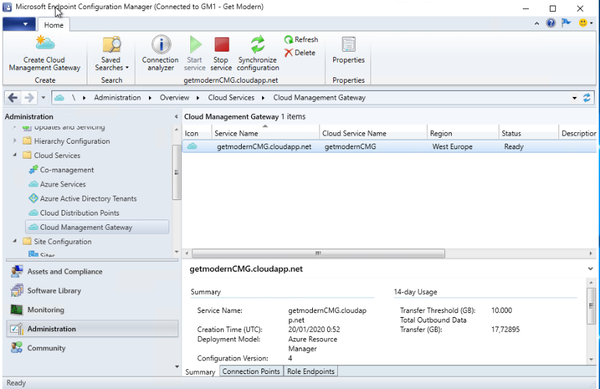Collapse the ribbon with the up arrow

pyautogui.click(x=537, y=24)
